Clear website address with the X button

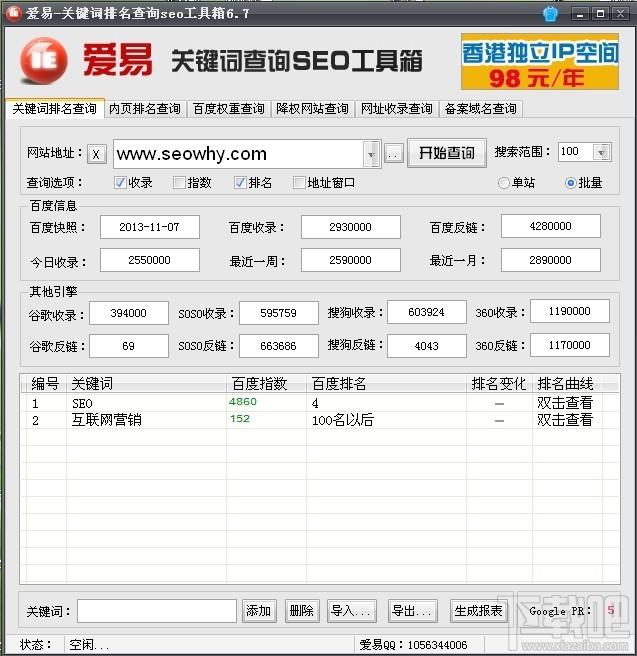97,154
